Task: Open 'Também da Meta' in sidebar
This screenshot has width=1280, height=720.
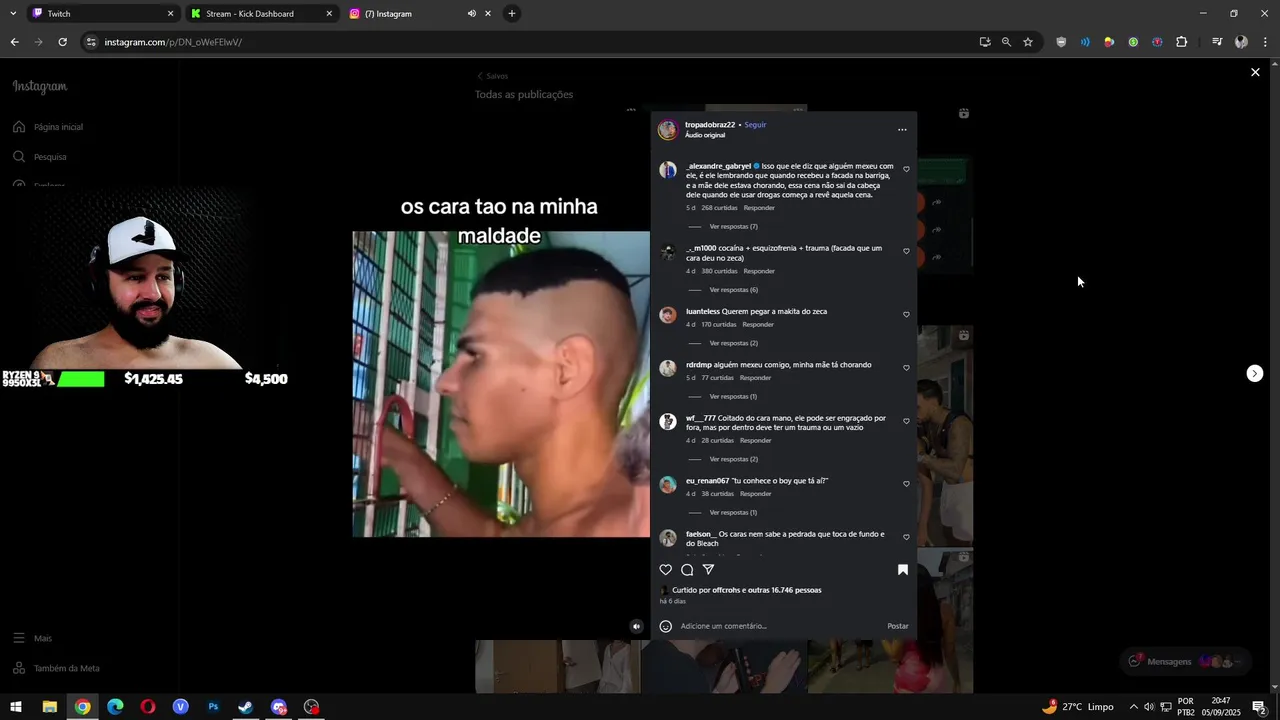Action: (x=56, y=668)
